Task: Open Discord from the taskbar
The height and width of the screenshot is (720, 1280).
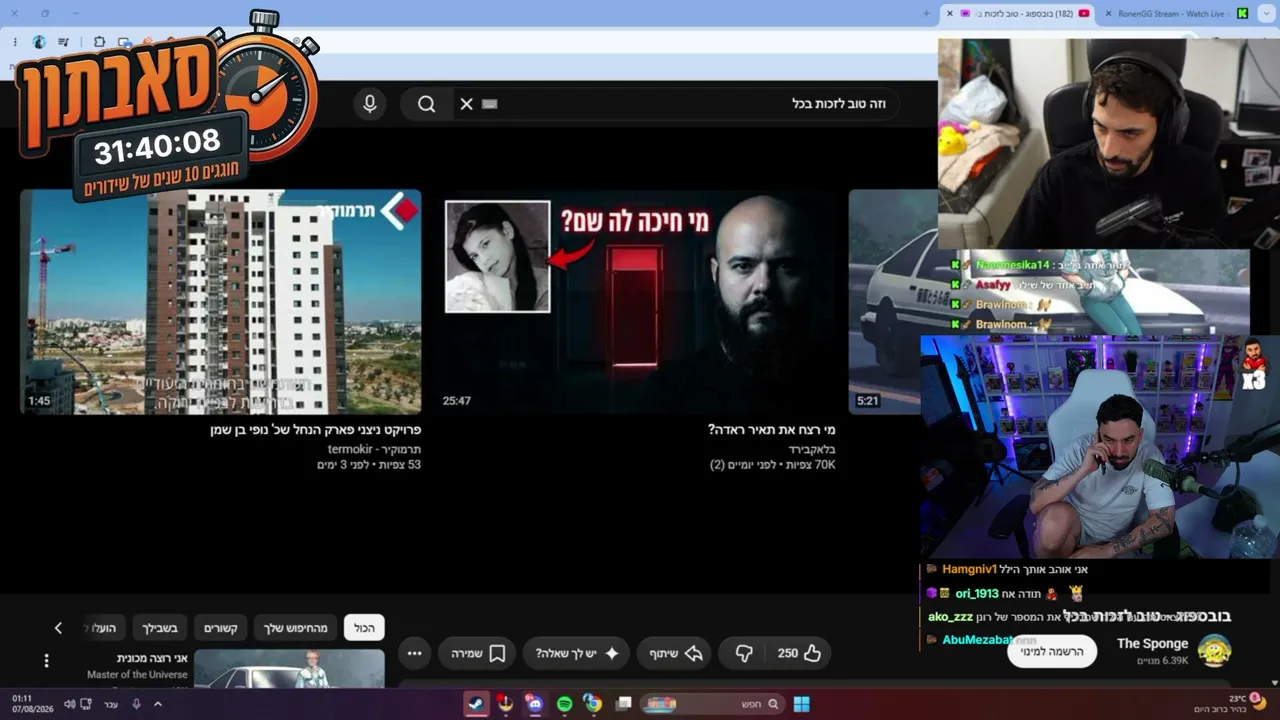Action: [x=535, y=704]
